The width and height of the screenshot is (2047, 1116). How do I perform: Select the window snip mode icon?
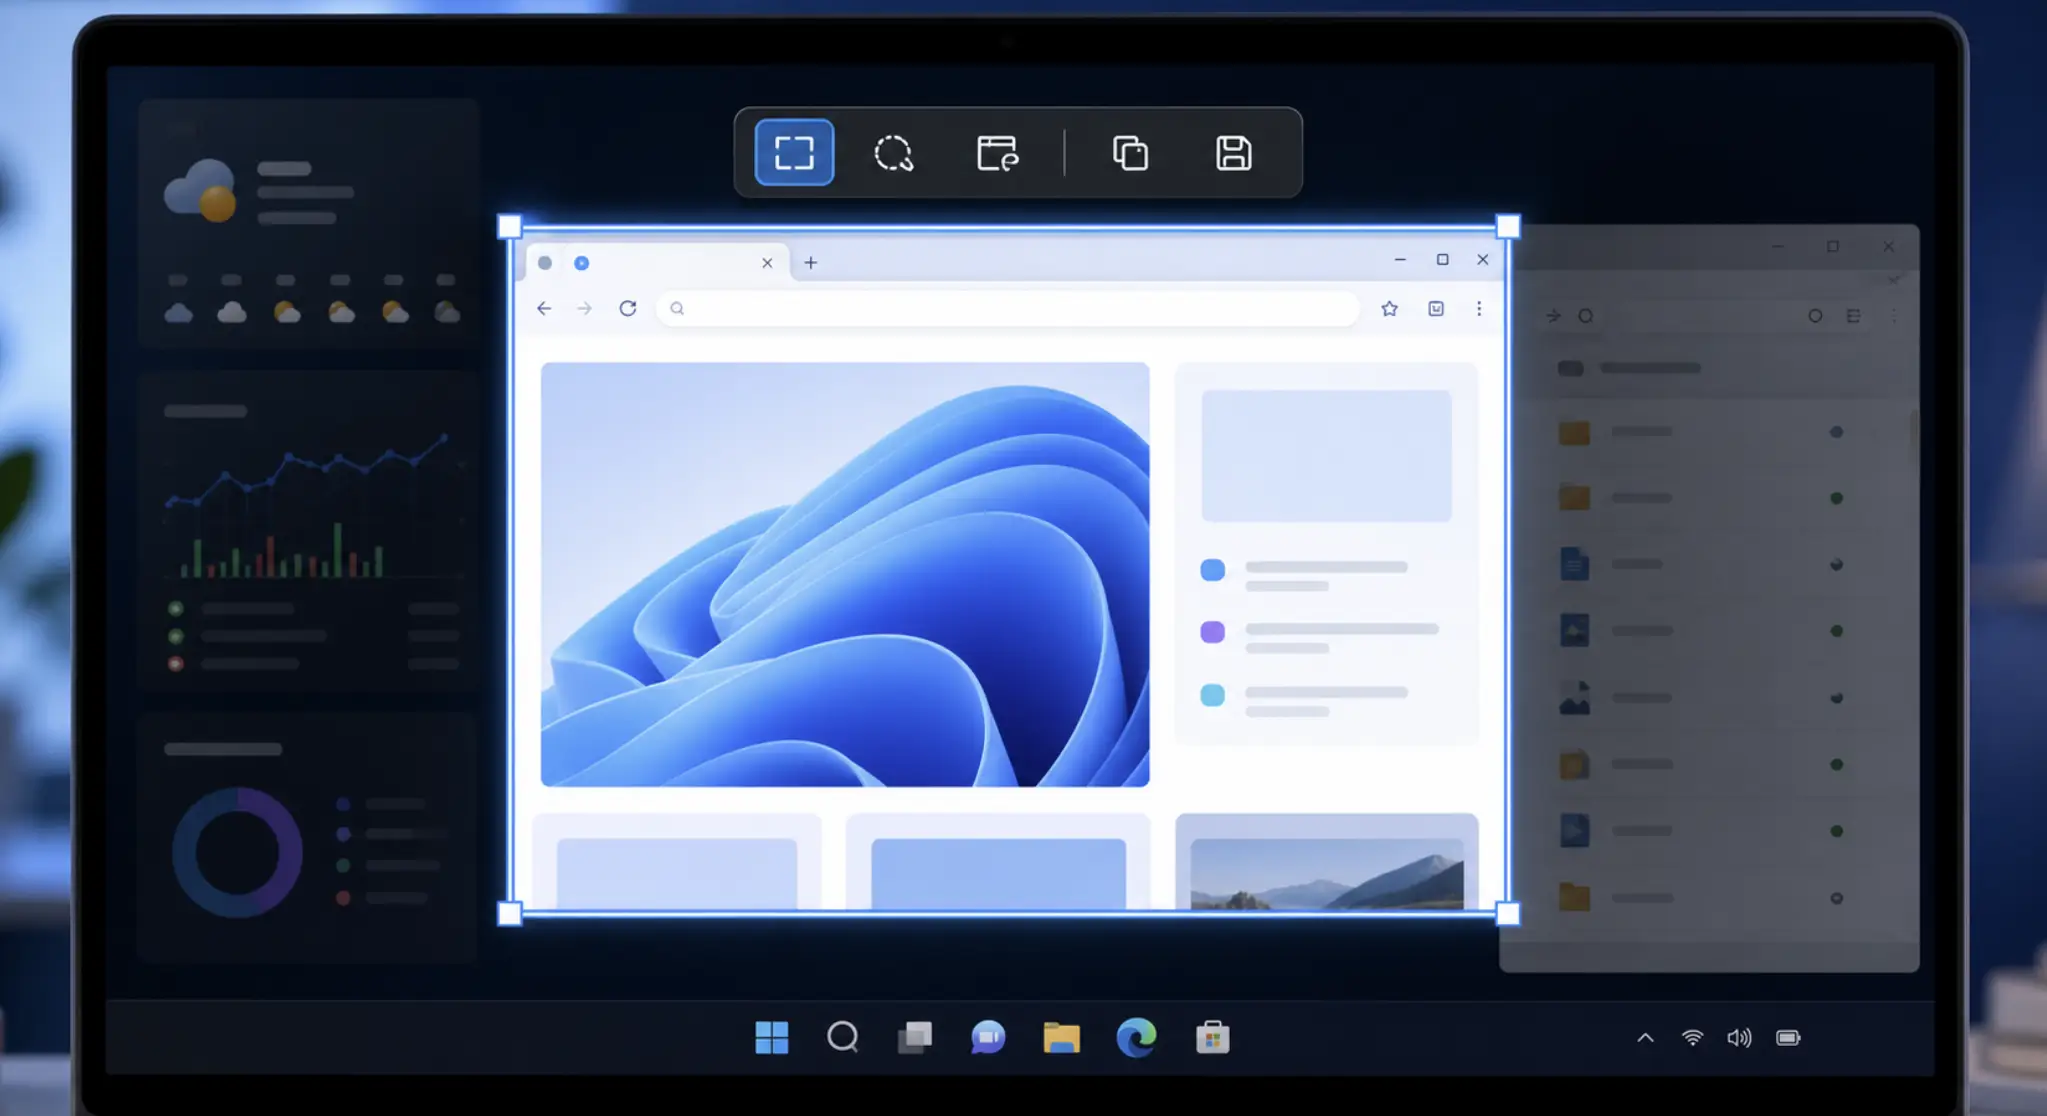(997, 153)
